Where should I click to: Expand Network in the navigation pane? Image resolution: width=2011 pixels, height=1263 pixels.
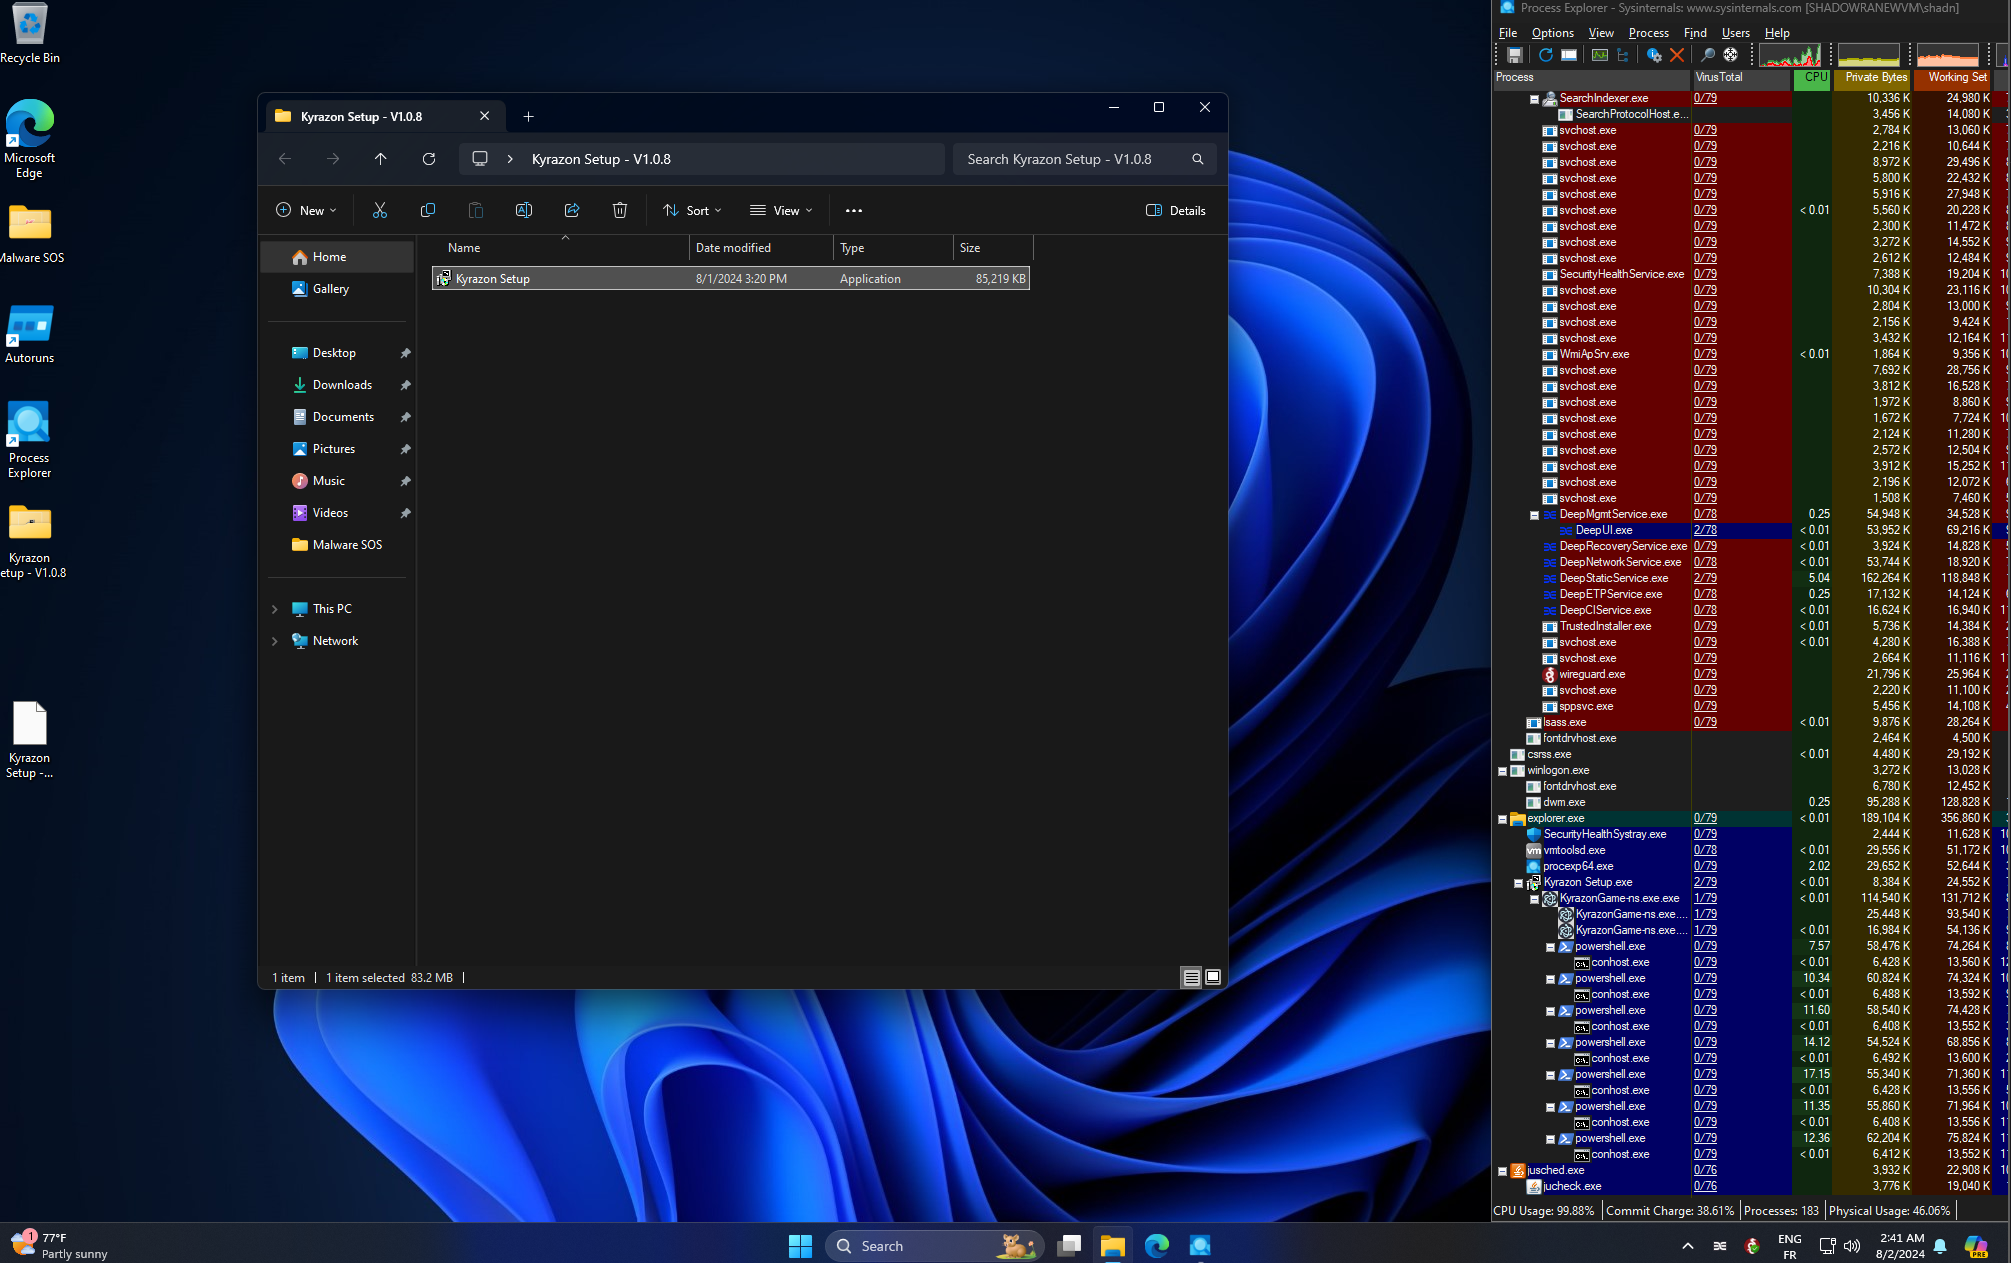275,641
